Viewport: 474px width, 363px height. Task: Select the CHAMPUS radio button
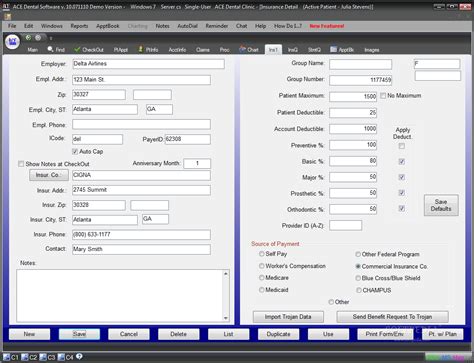click(359, 290)
